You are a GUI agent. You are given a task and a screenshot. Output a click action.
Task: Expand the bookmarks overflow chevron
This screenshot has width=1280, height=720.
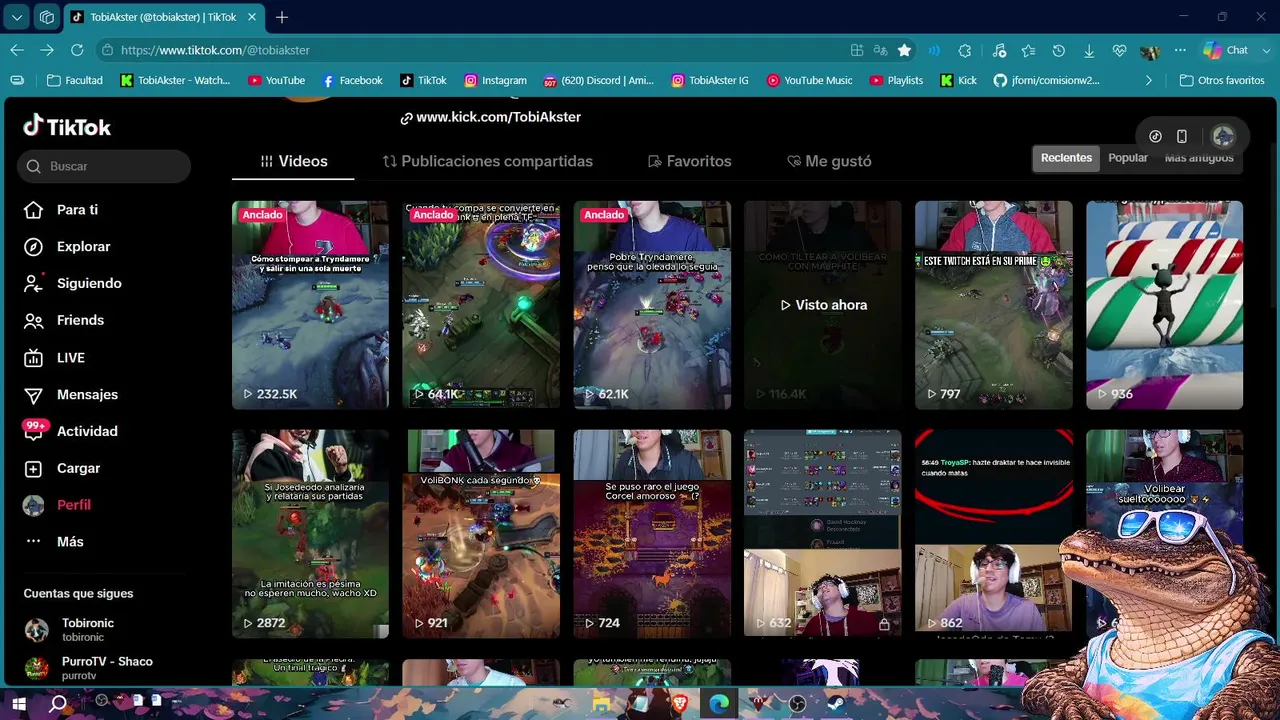pyautogui.click(x=1148, y=80)
